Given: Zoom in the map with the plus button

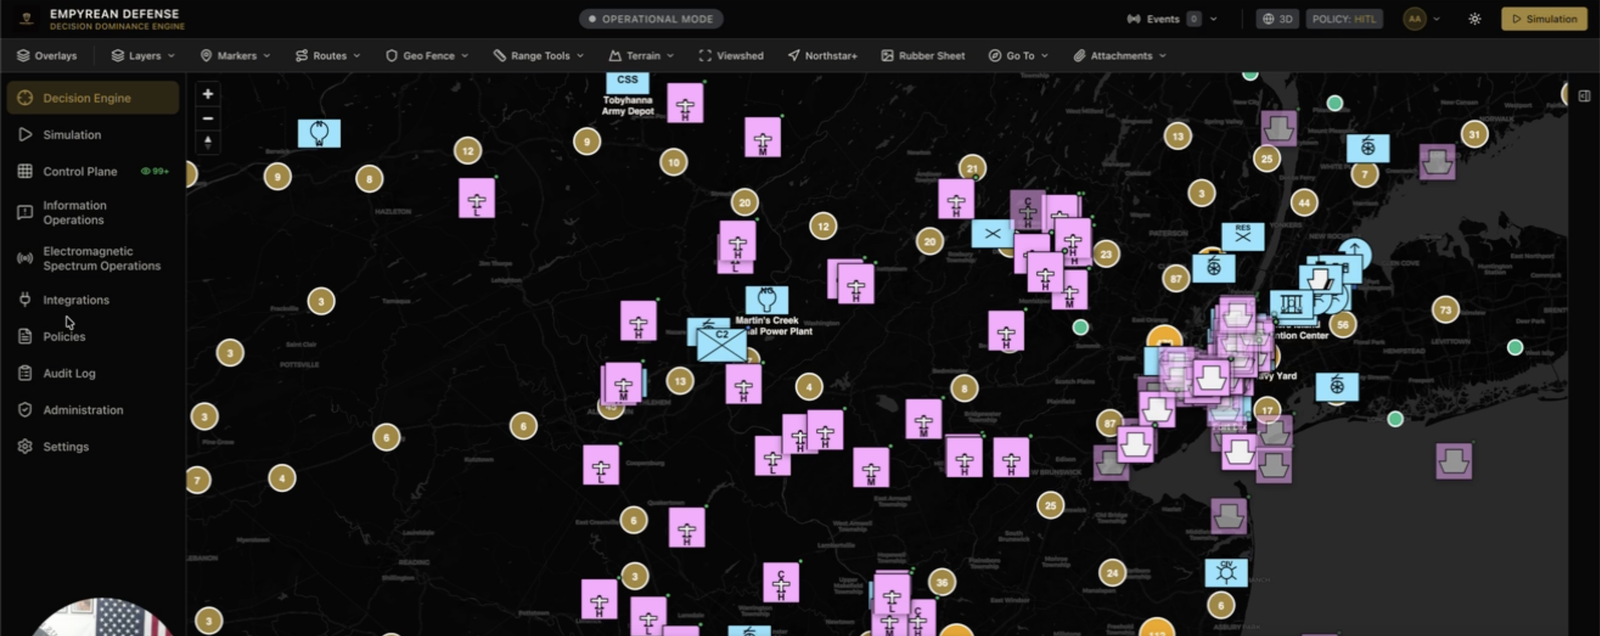Looking at the screenshot, I should (x=208, y=94).
